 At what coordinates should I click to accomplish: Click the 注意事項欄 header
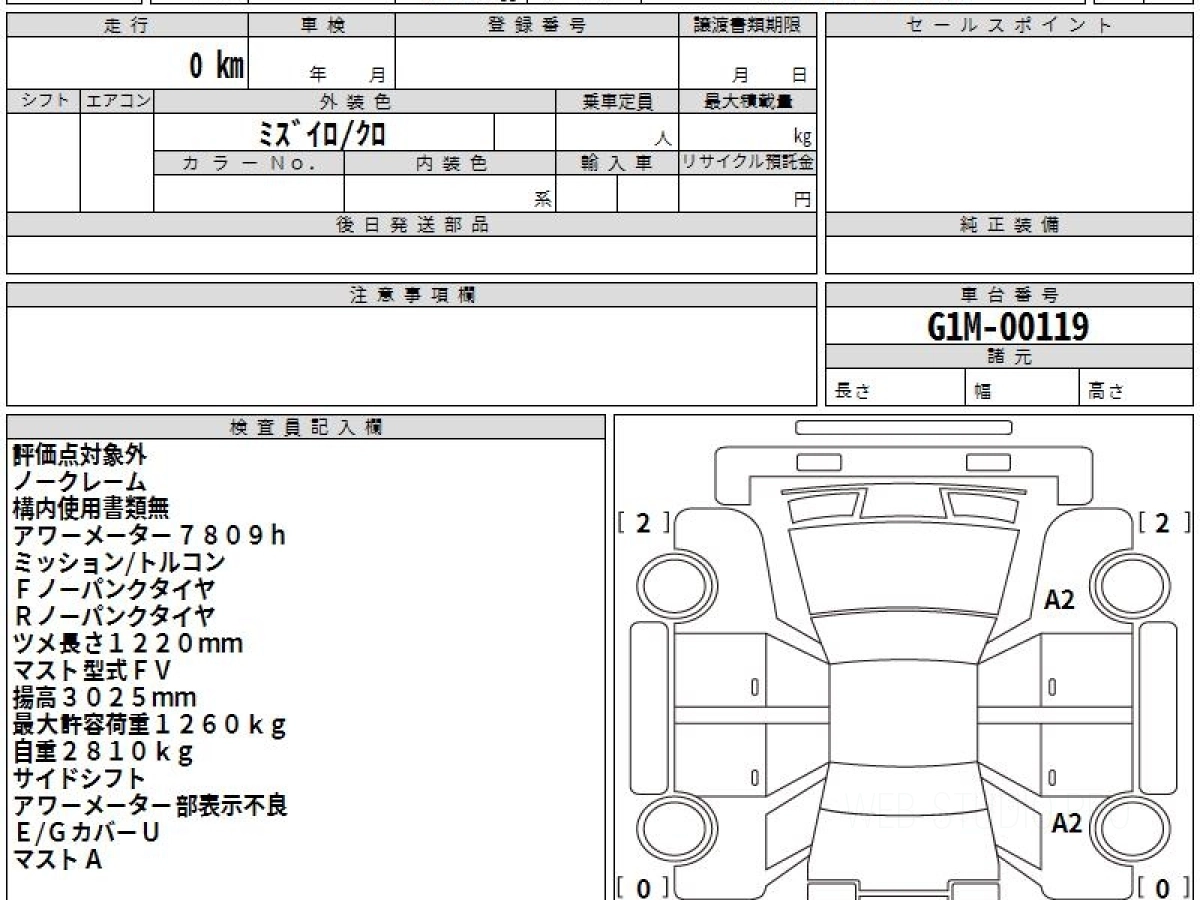412,295
